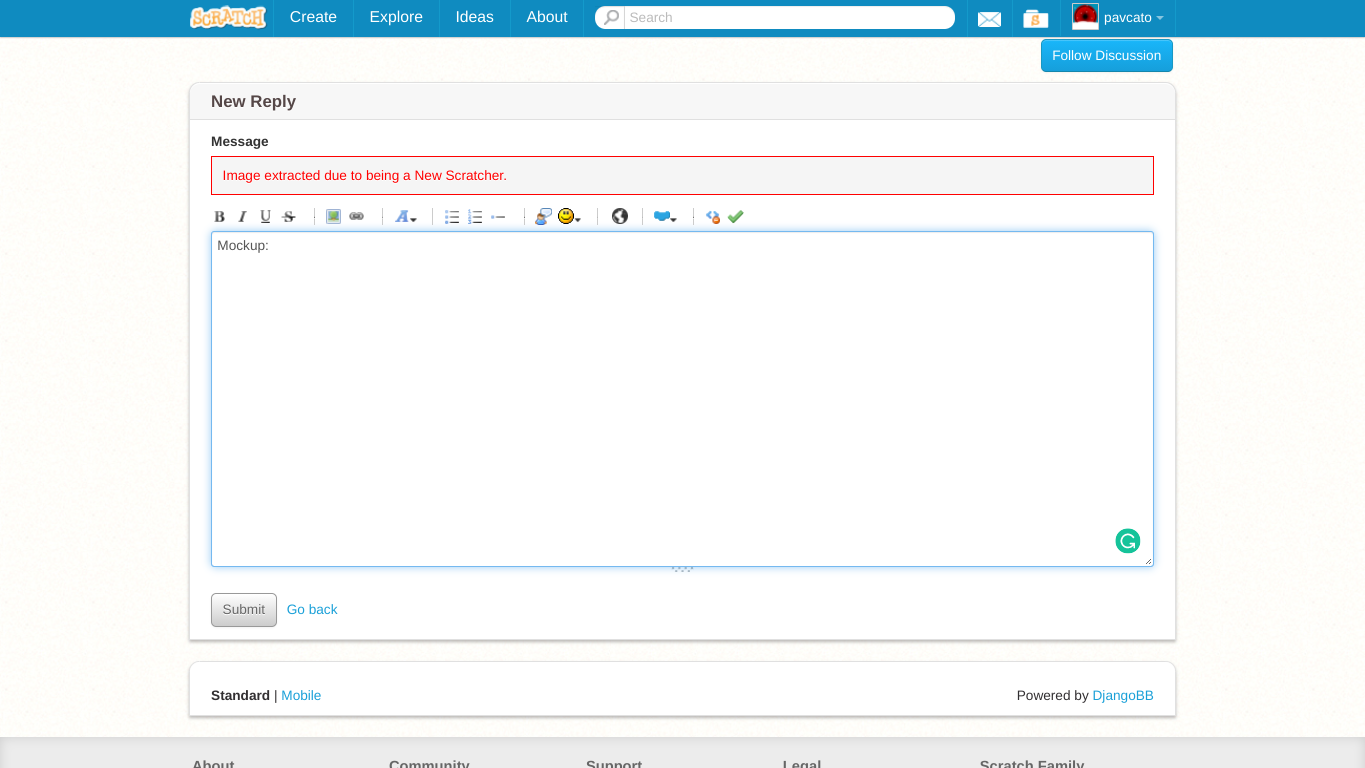
Task: Apply strikethrough formatting
Action: coord(289,217)
